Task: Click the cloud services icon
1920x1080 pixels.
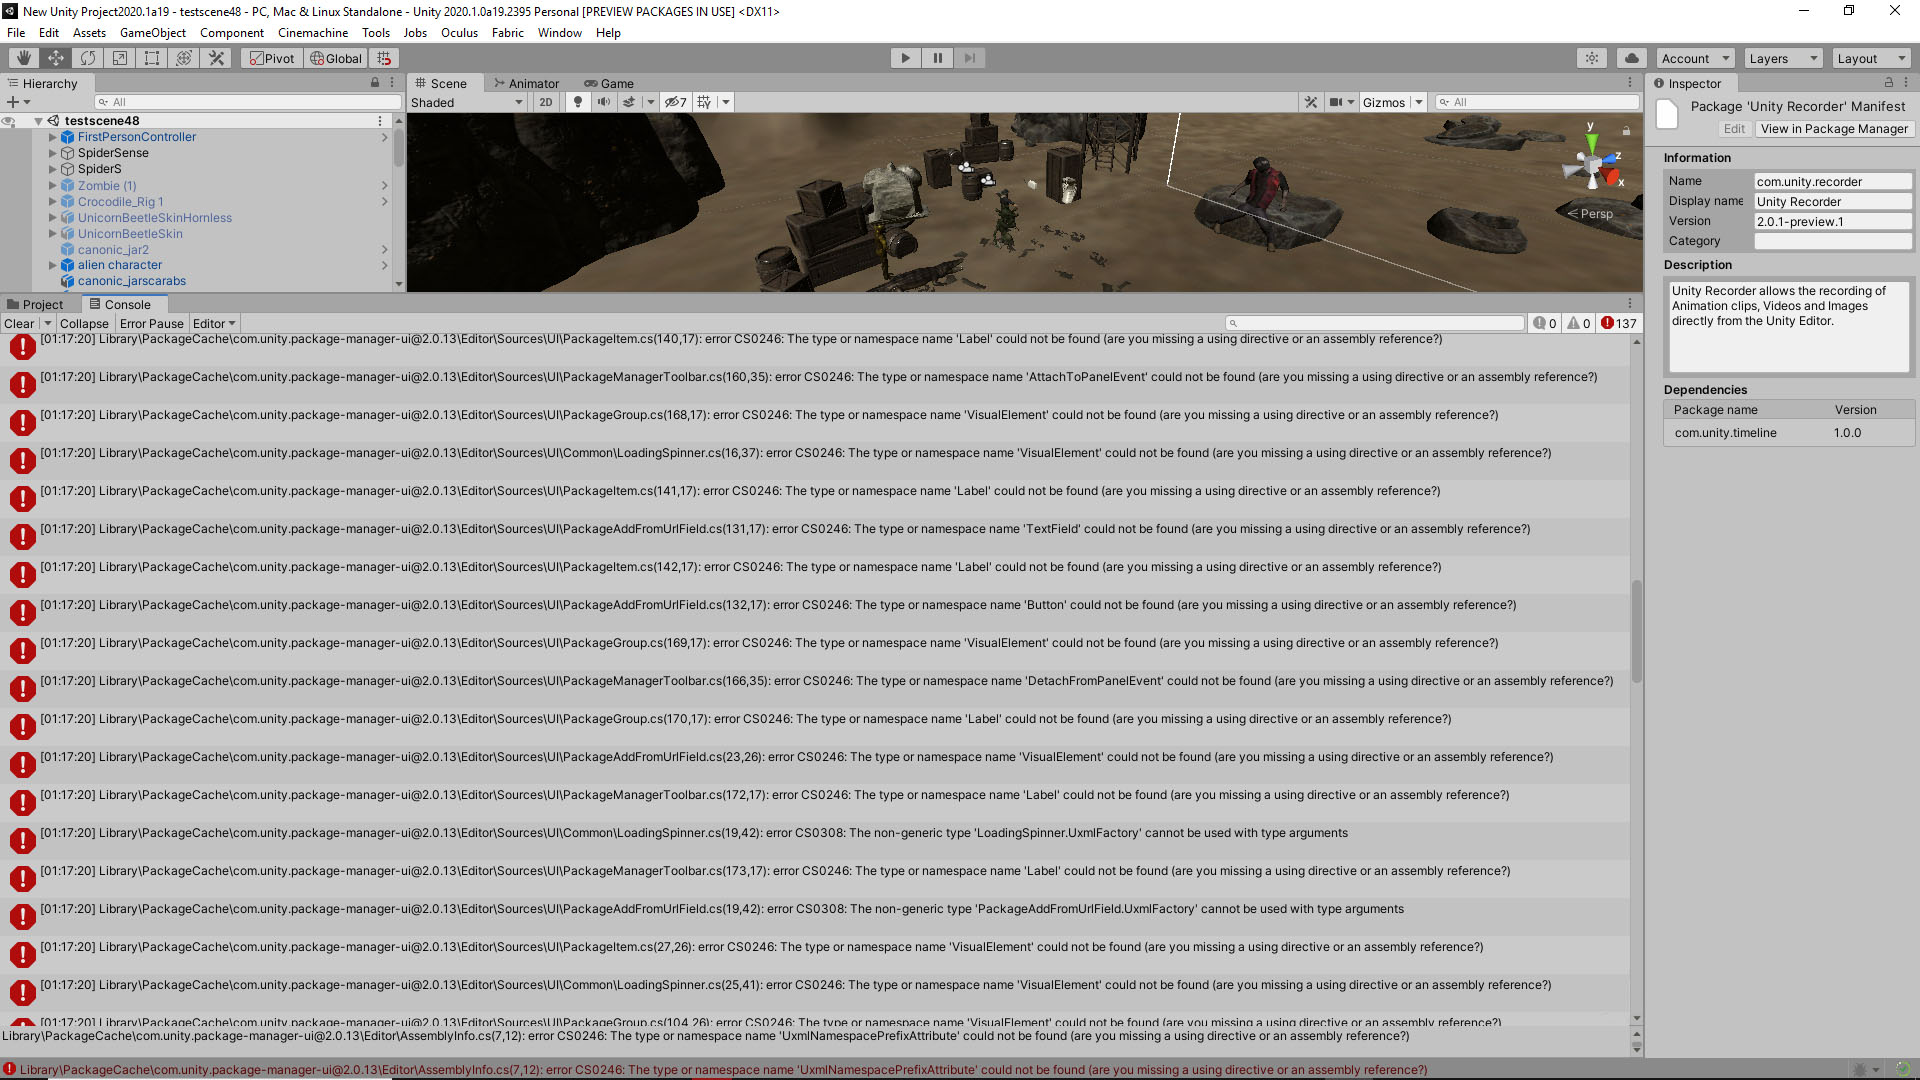Action: coord(1631,58)
